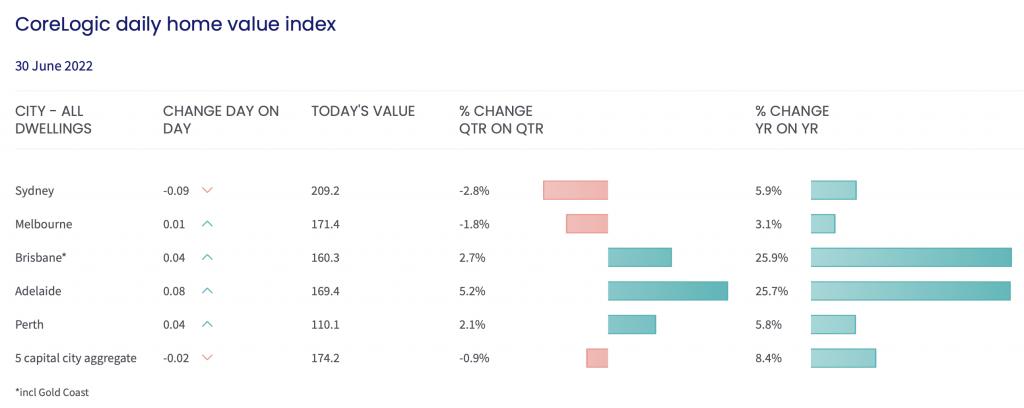Click Adelaide's teal quarterly change bar
This screenshot has width=1024, height=408.
click(x=667, y=291)
